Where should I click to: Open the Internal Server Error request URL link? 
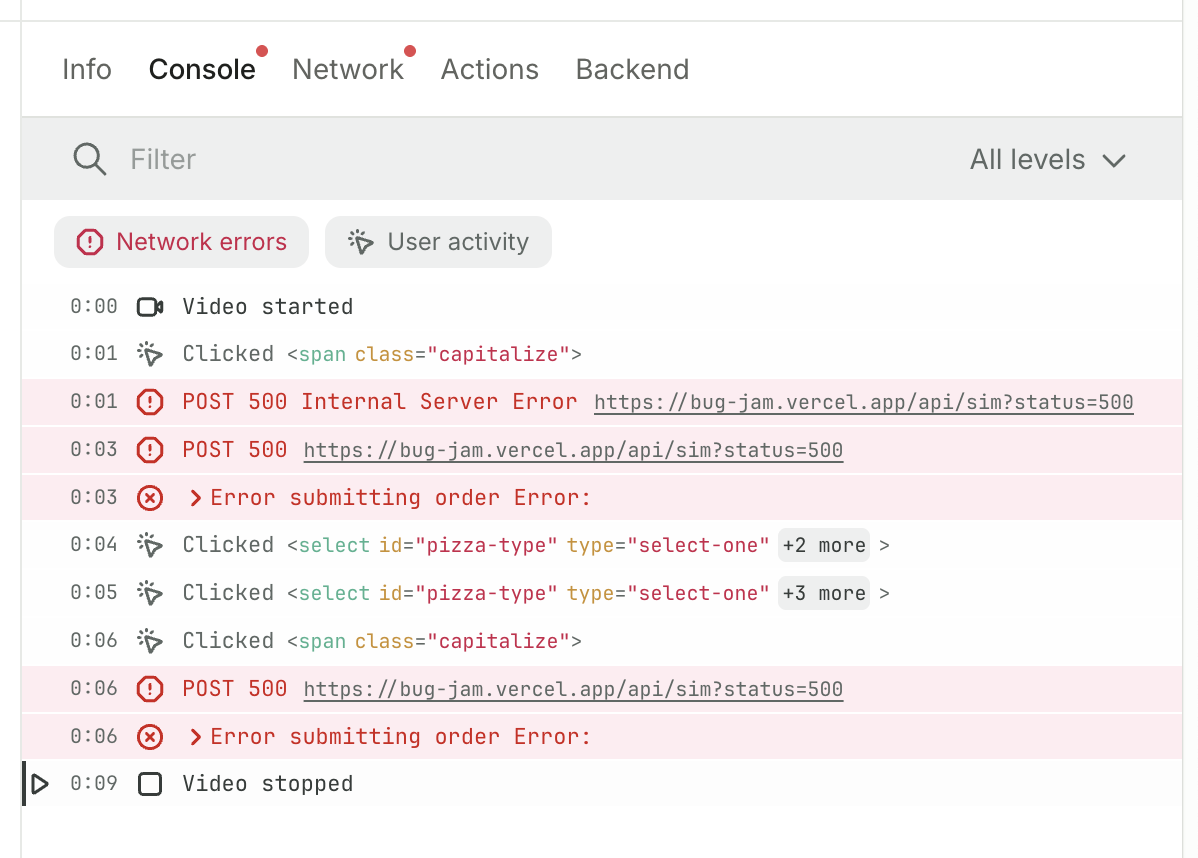click(863, 403)
